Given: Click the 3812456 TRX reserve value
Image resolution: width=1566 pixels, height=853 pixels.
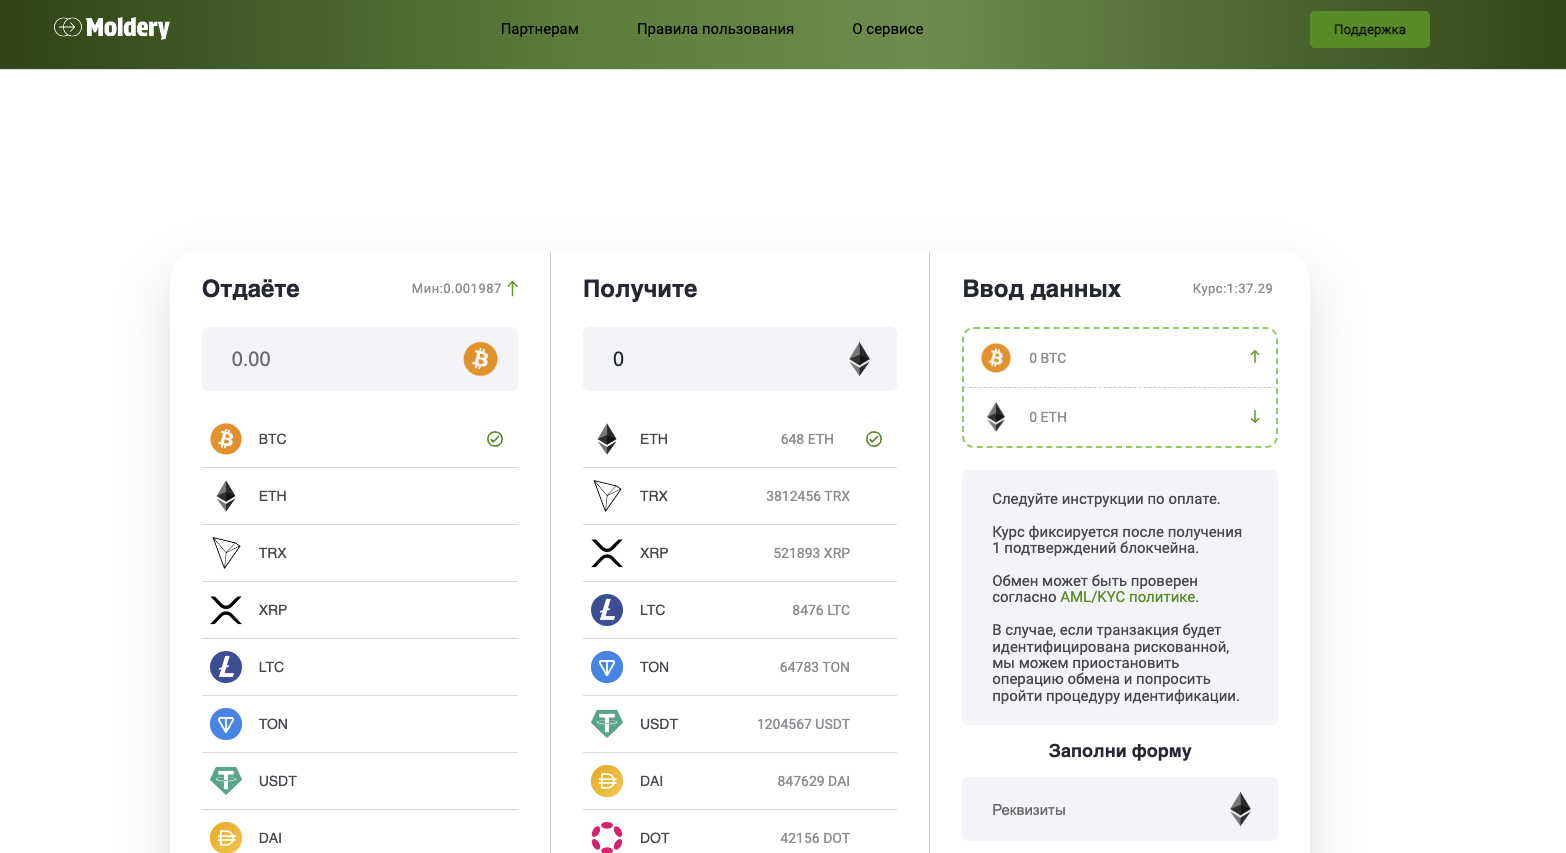Looking at the screenshot, I should coord(808,496).
